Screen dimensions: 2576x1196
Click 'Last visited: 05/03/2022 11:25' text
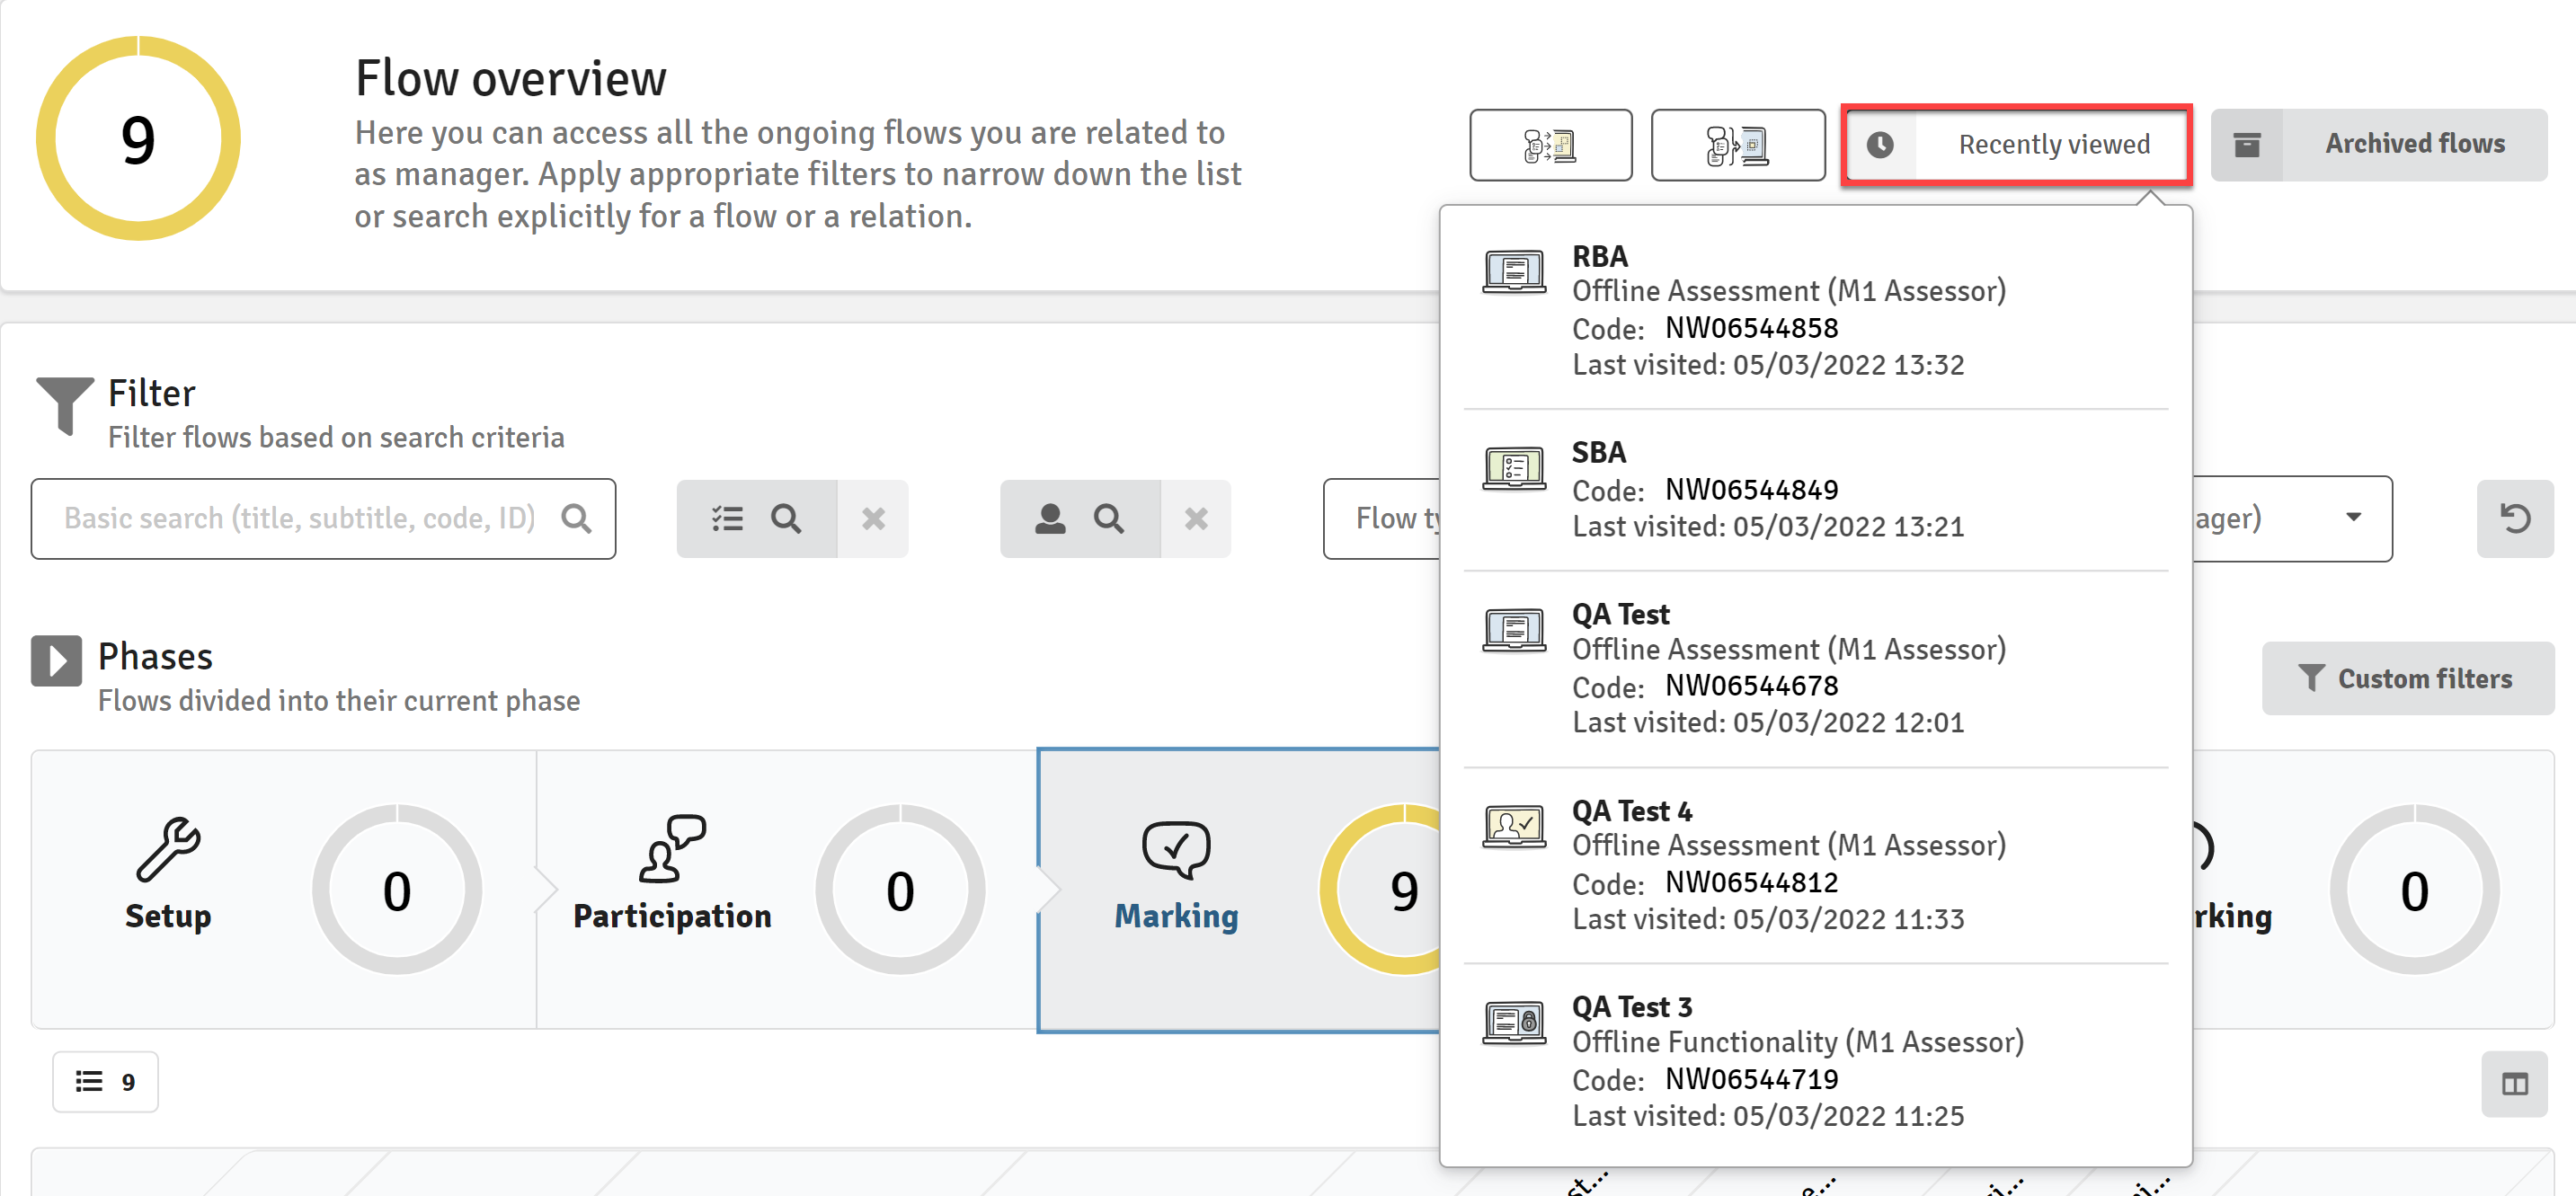coord(1768,1116)
